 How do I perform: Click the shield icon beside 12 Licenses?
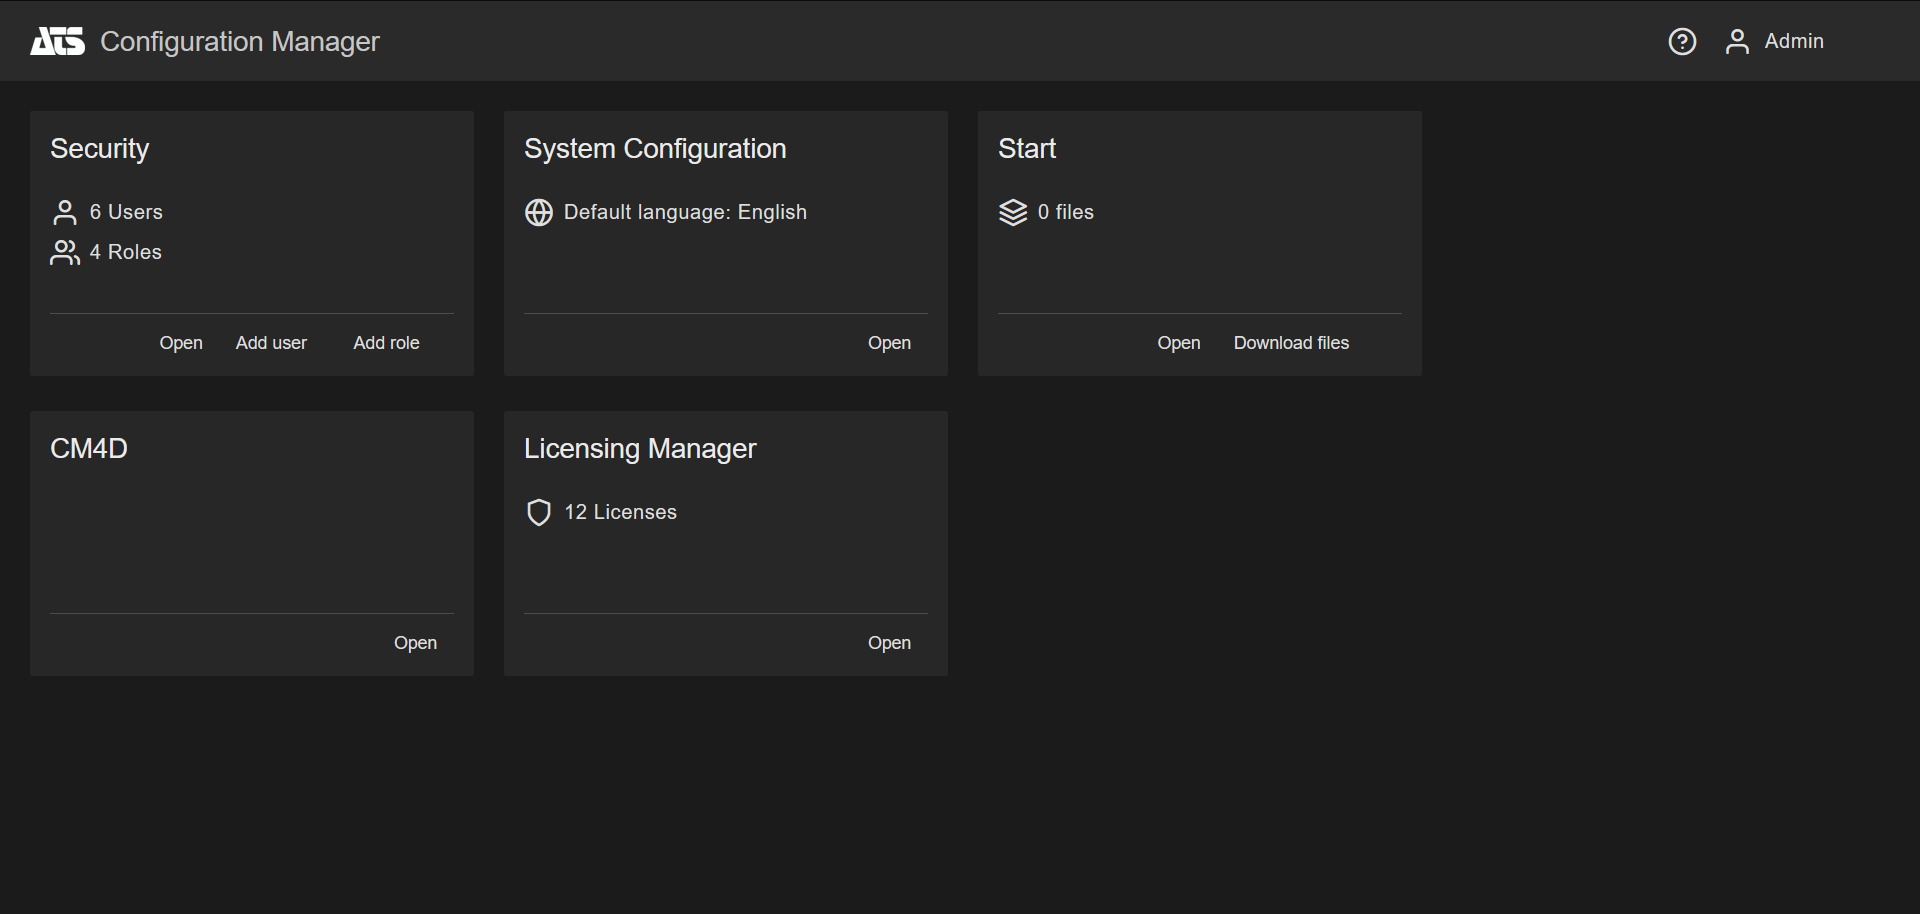tap(539, 512)
